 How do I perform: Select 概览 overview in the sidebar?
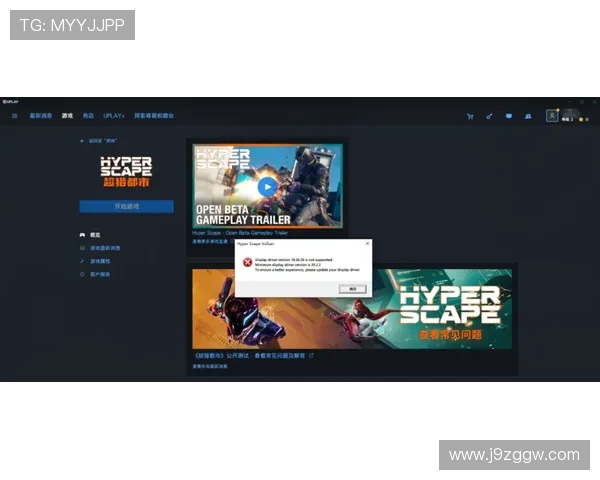point(97,235)
